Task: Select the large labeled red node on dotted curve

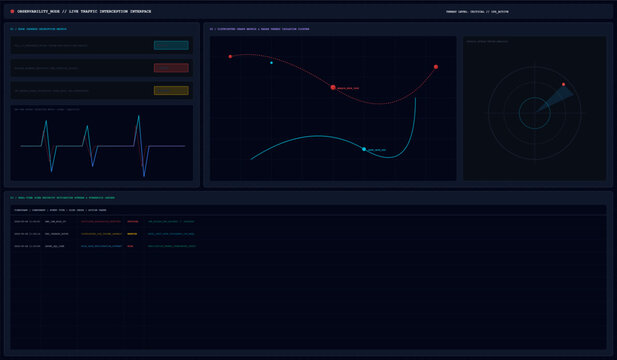Action: pos(333,87)
